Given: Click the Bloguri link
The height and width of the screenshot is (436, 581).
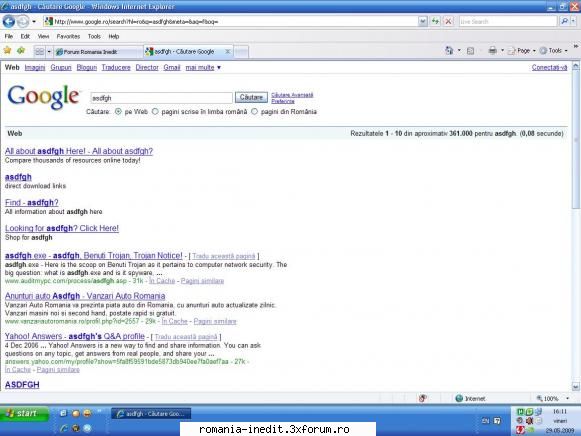Looking at the screenshot, I should click(87, 67).
